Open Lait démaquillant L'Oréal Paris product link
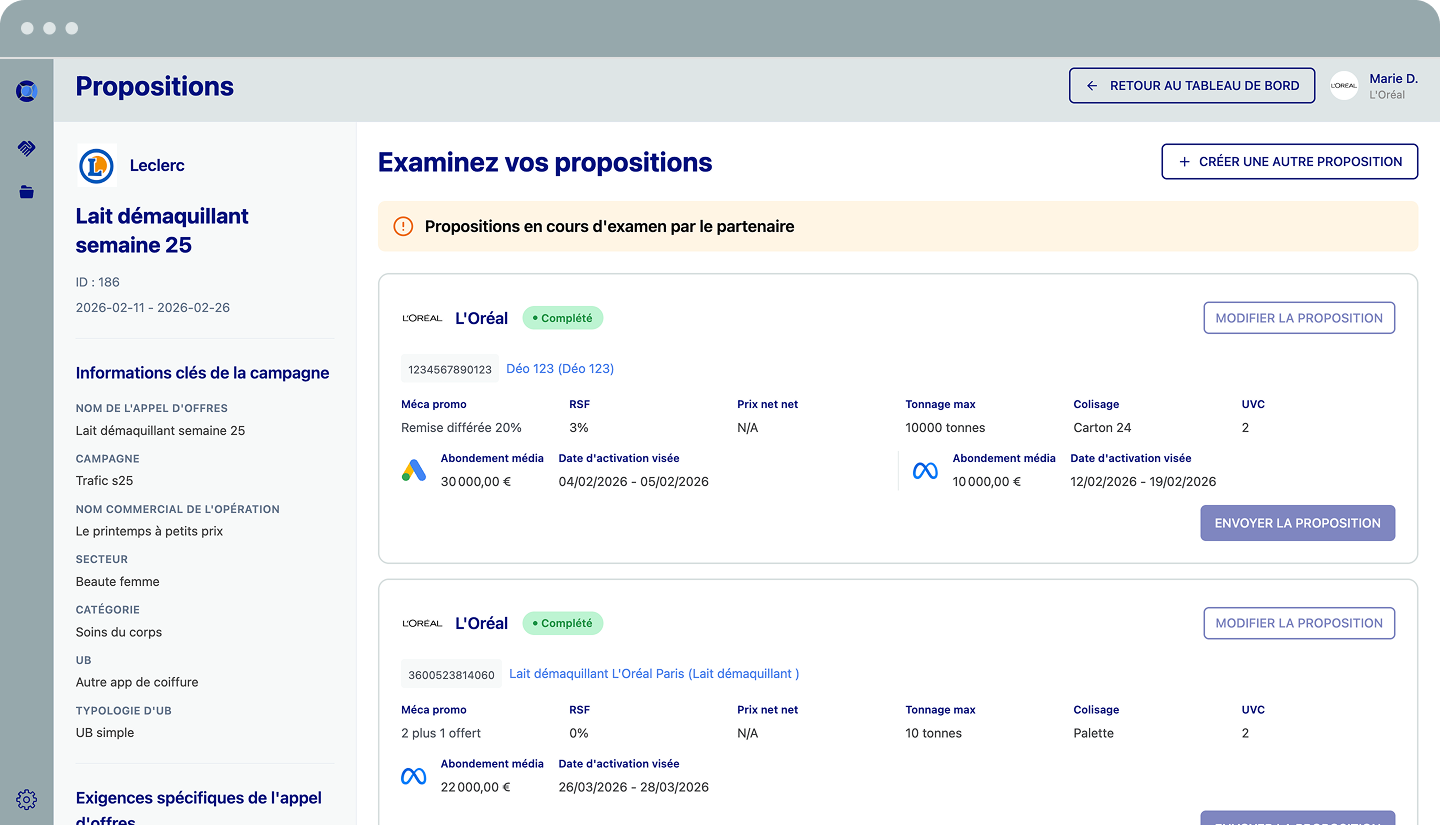Image resolution: width=1440 pixels, height=825 pixels. [654, 674]
